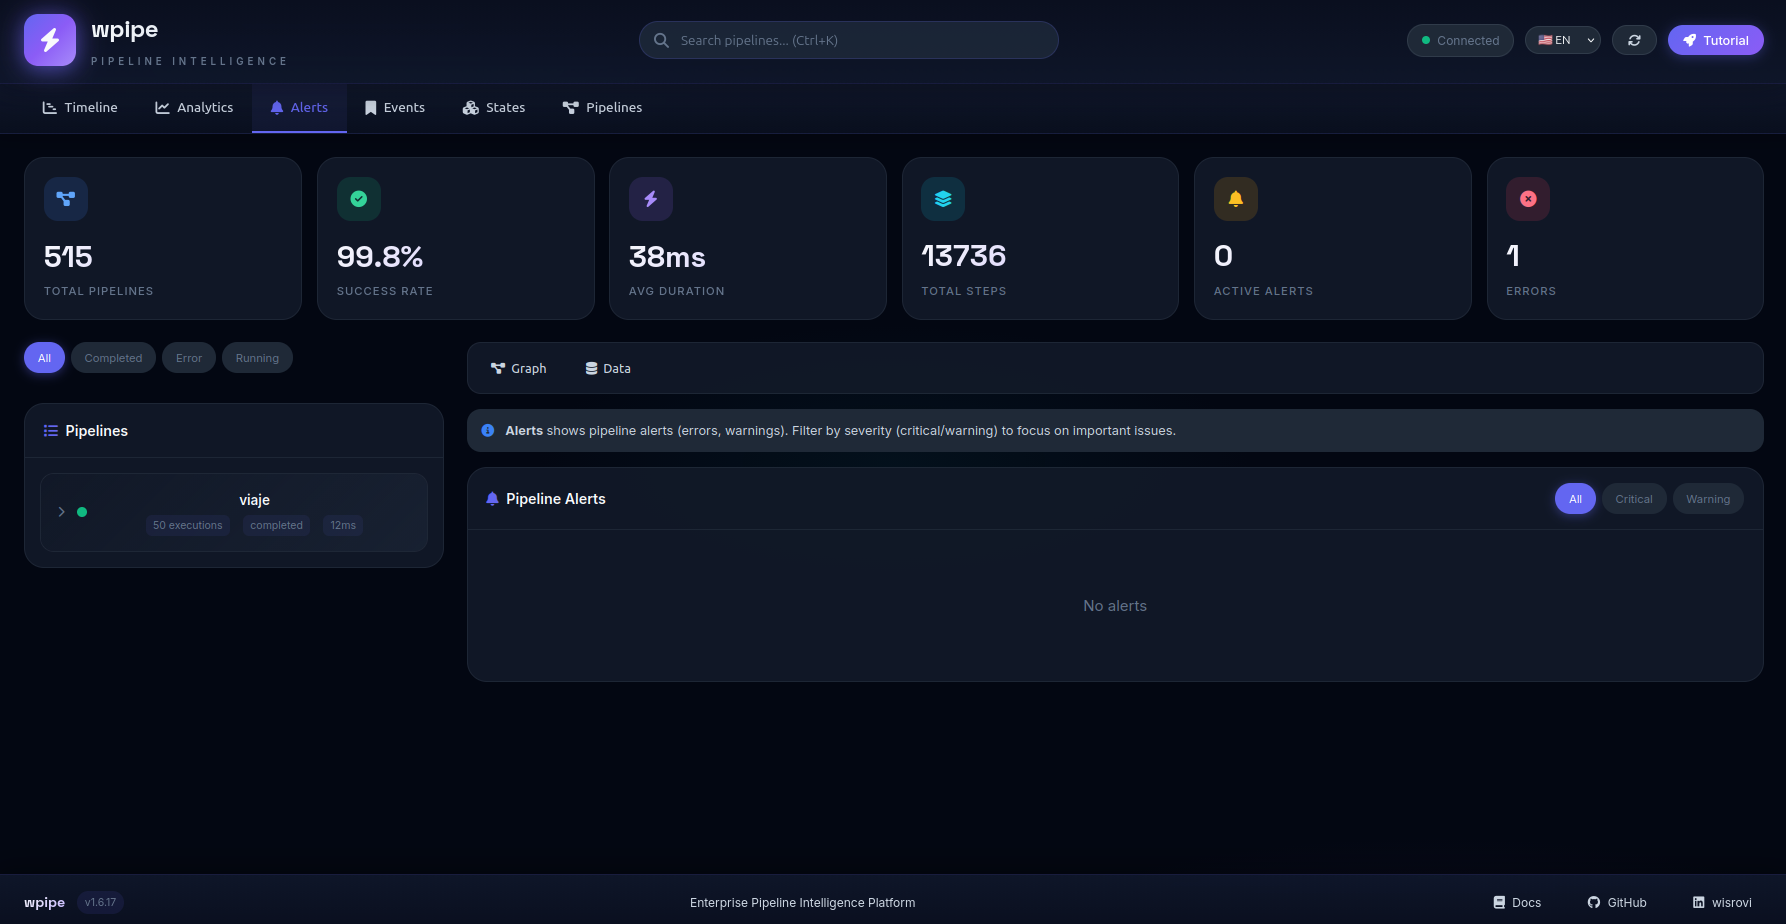Click the No alerts message

tap(1115, 606)
